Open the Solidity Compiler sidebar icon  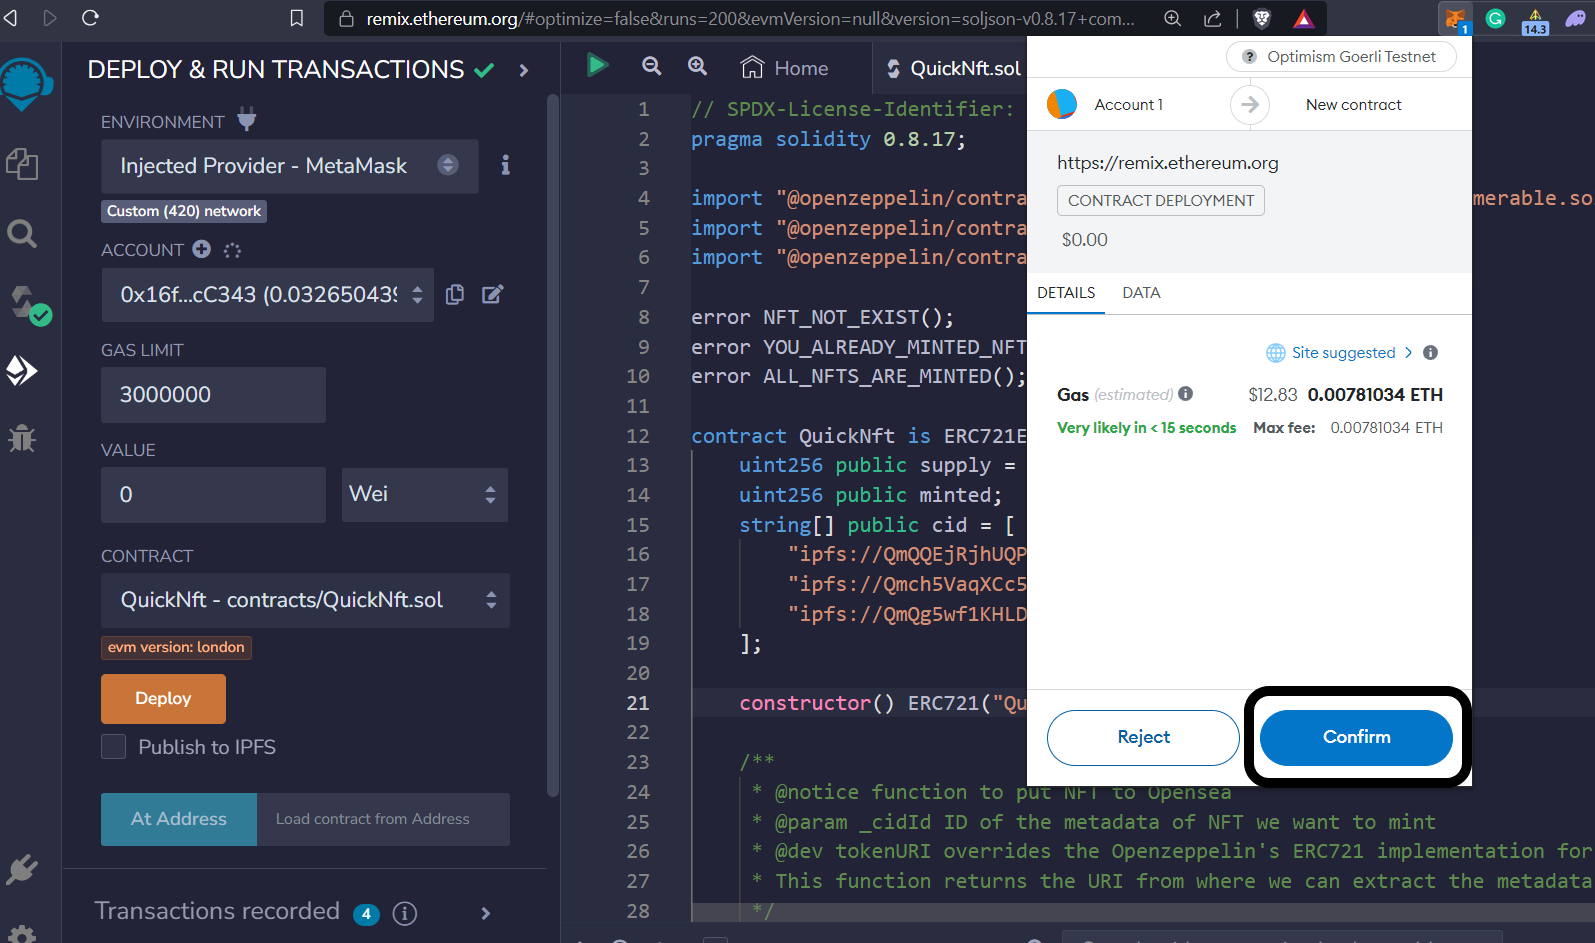tap(26, 304)
